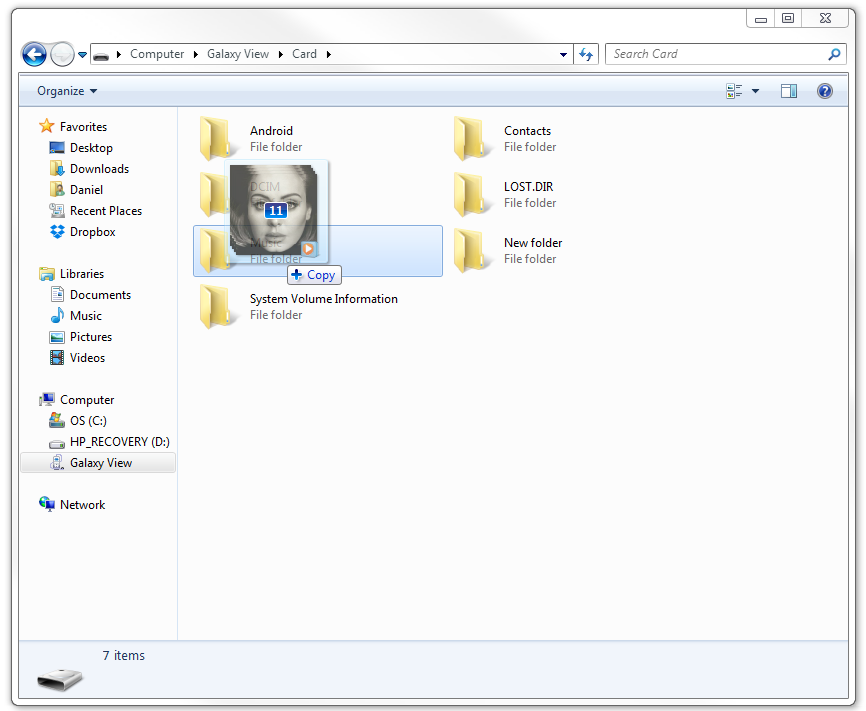Open Daniel folder in Favorites
866x711 pixels.
click(86, 190)
